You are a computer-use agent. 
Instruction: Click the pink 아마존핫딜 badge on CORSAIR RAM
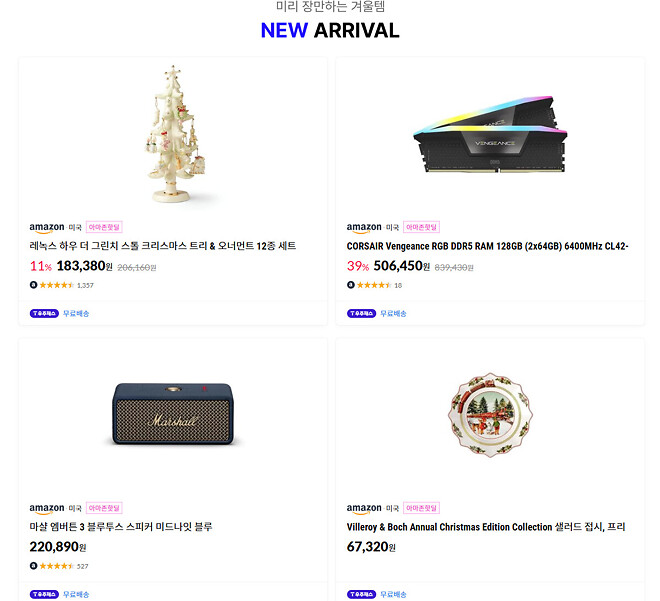(421, 227)
